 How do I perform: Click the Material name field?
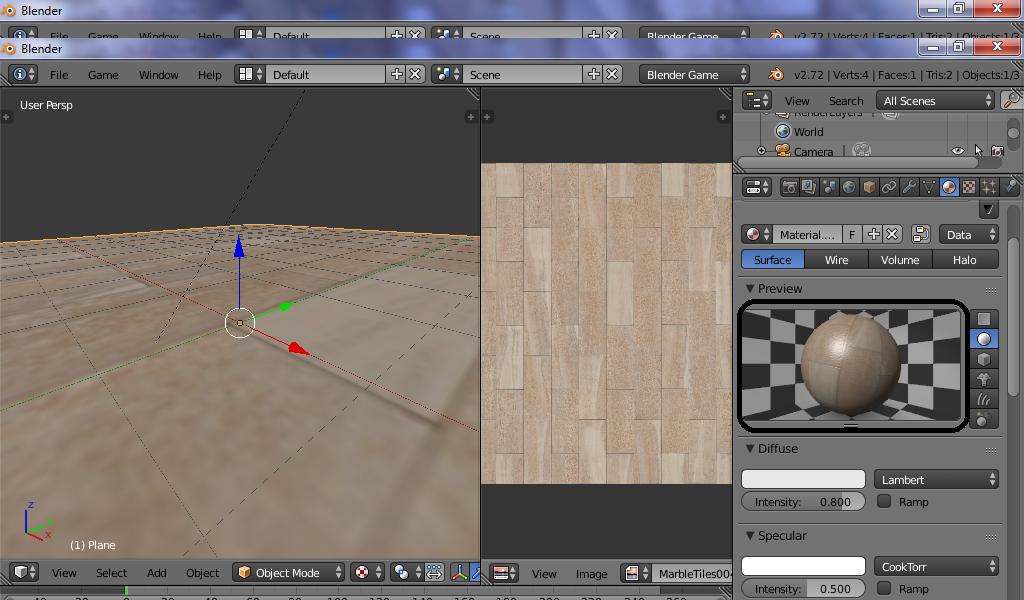[x=807, y=234]
